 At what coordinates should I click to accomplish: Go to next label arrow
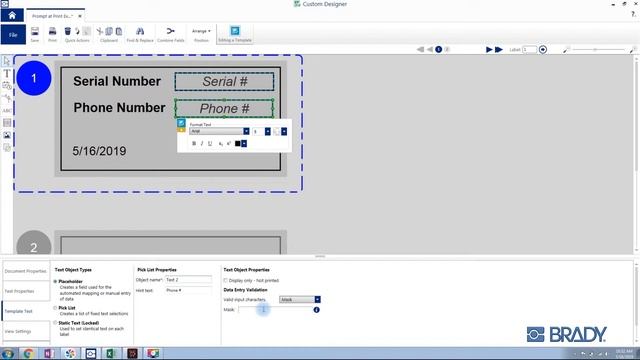point(489,49)
